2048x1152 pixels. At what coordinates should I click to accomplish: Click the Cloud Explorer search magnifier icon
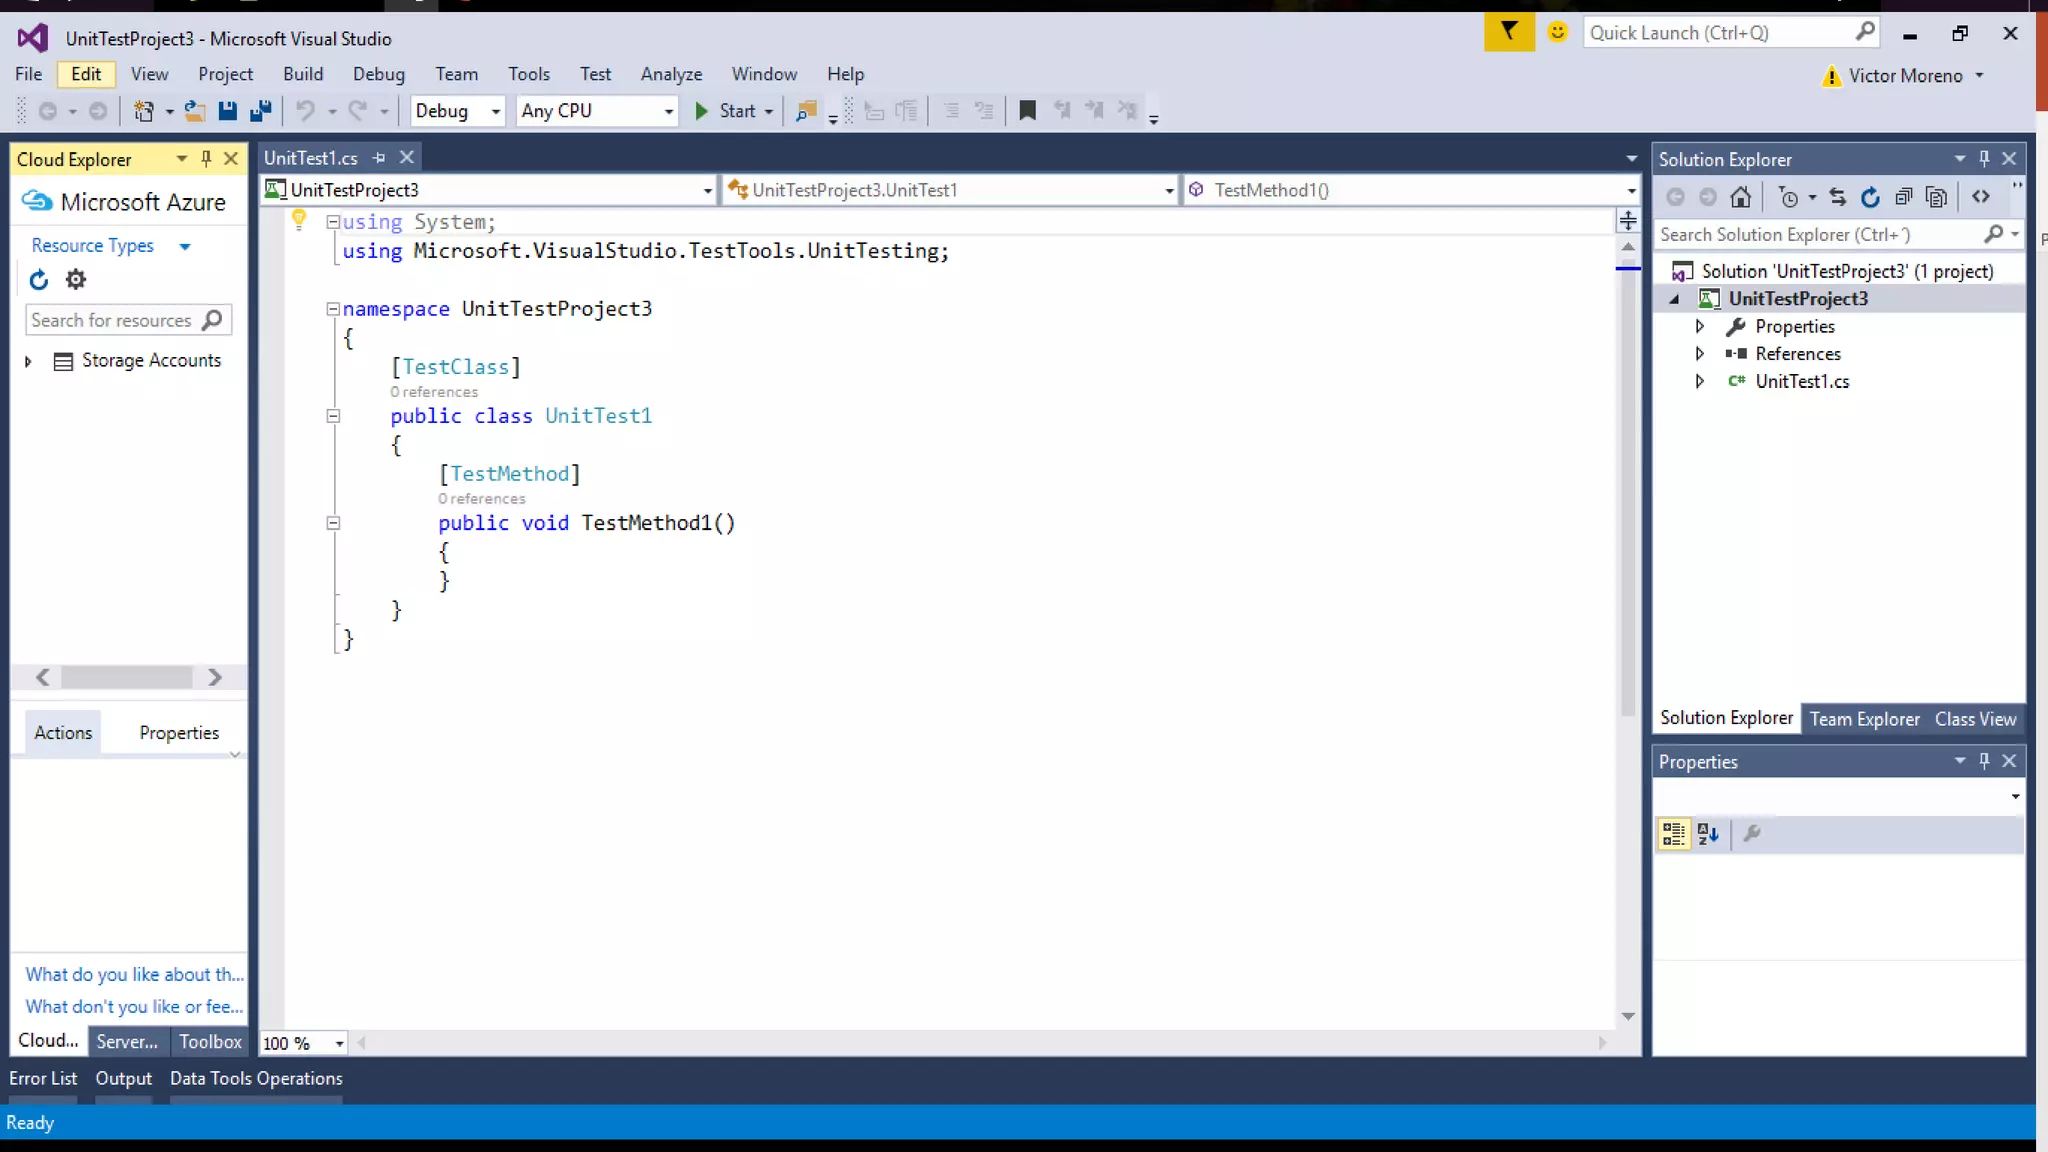tap(212, 320)
